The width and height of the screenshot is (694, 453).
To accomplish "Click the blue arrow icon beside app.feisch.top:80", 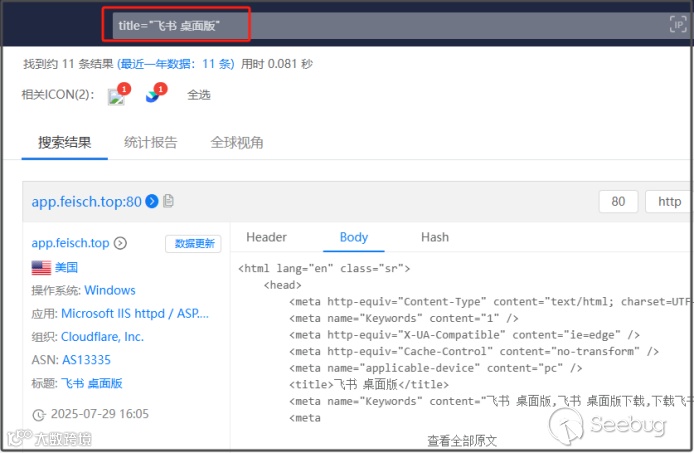I will click(x=152, y=201).
